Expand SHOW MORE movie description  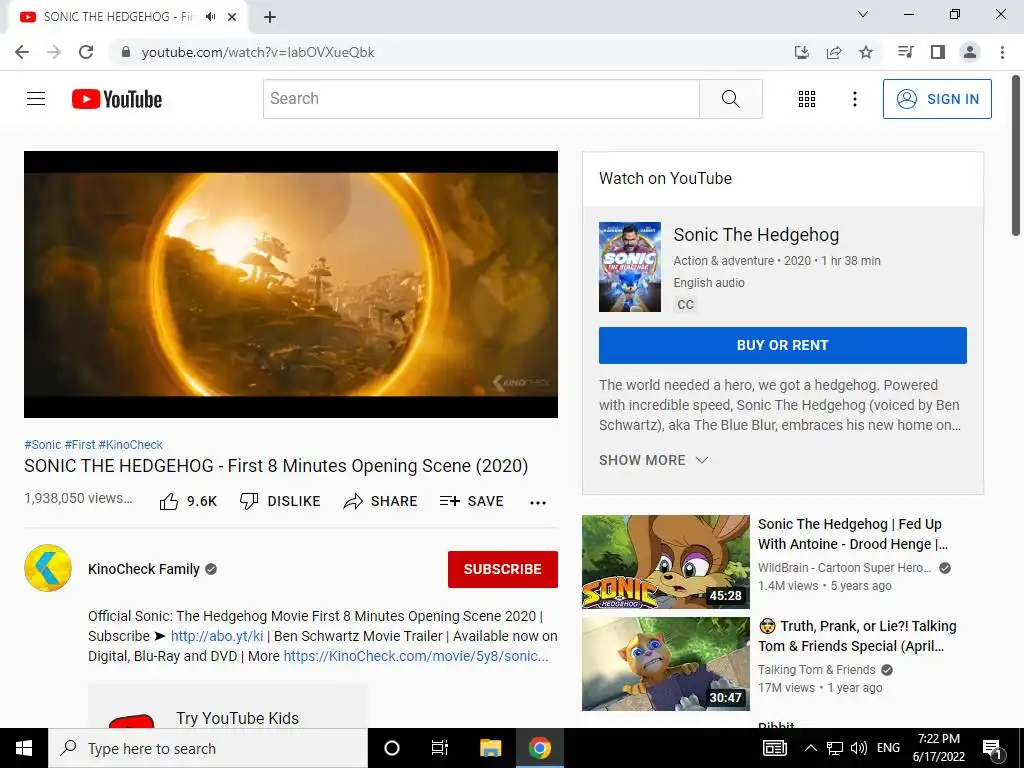click(x=653, y=460)
